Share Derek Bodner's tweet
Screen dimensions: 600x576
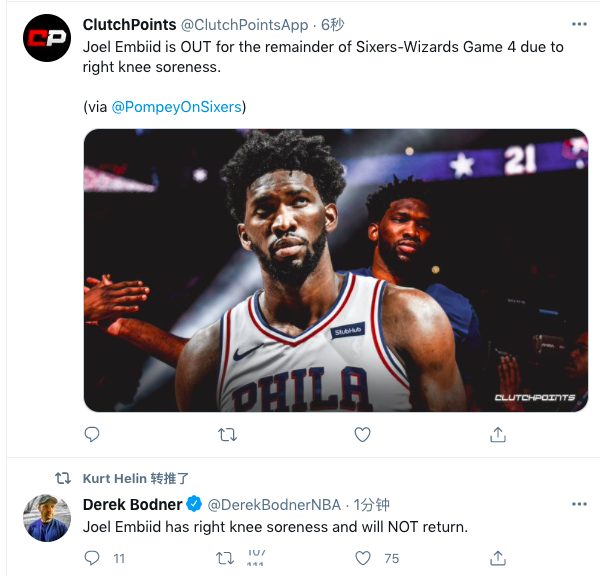(497, 558)
